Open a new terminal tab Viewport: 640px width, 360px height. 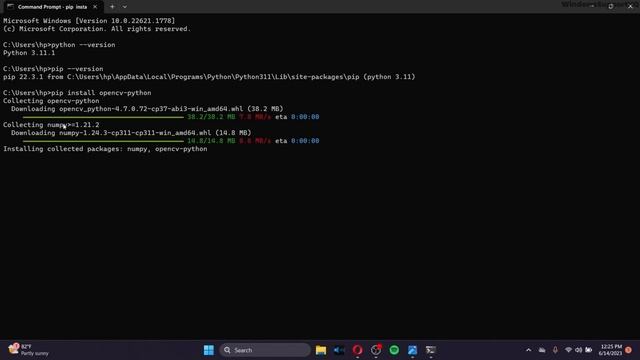[112, 7]
